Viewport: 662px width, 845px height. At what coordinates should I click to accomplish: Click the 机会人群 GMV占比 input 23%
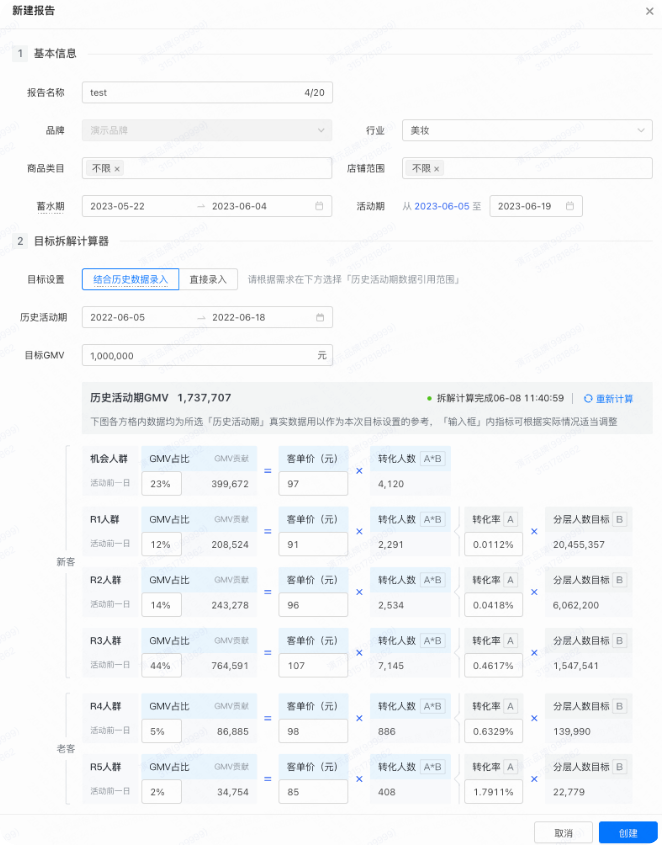[162, 483]
